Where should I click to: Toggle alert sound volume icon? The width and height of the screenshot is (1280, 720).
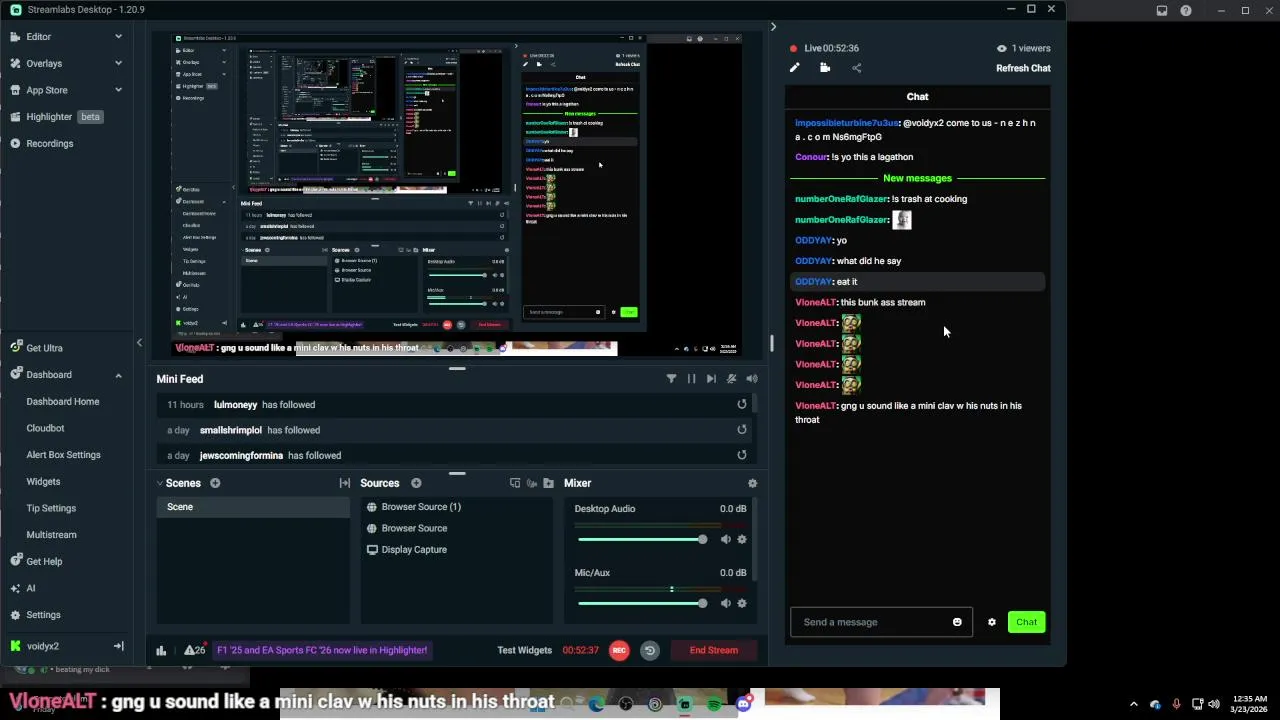pos(752,379)
